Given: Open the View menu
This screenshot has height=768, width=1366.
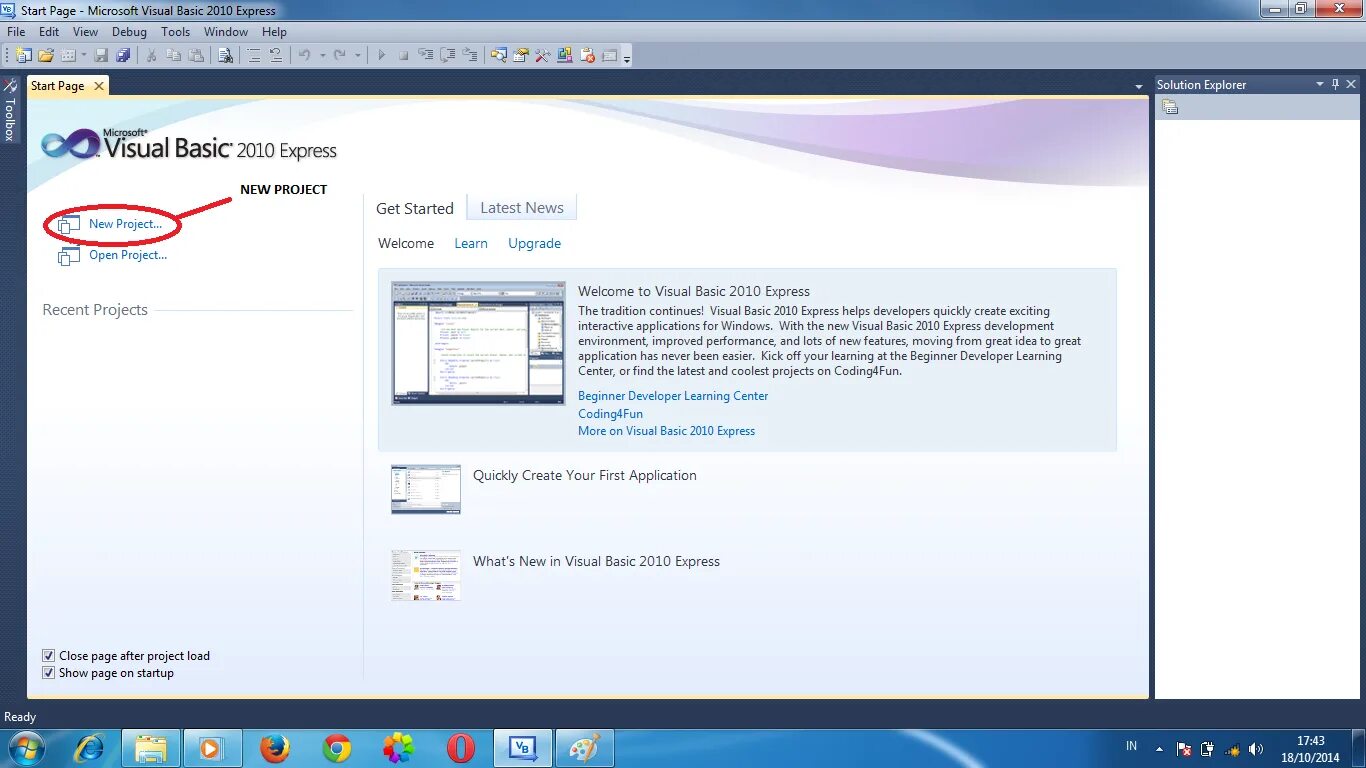Looking at the screenshot, I should 85,32.
